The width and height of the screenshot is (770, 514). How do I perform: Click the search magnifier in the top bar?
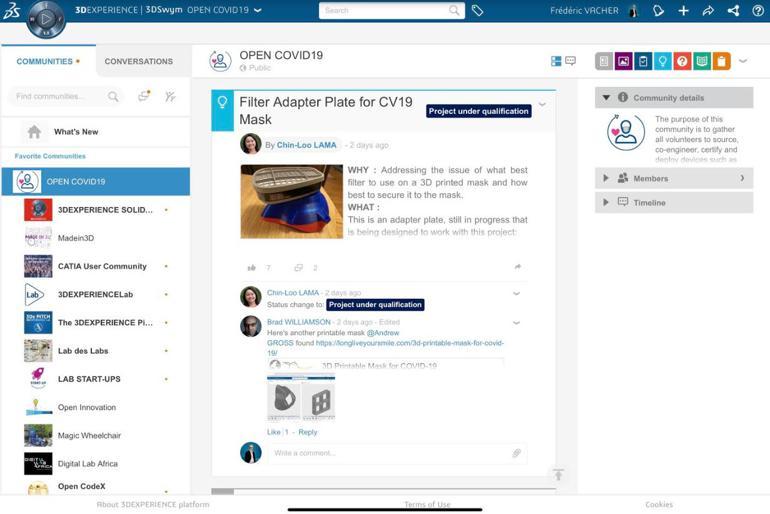click(454, 10)
